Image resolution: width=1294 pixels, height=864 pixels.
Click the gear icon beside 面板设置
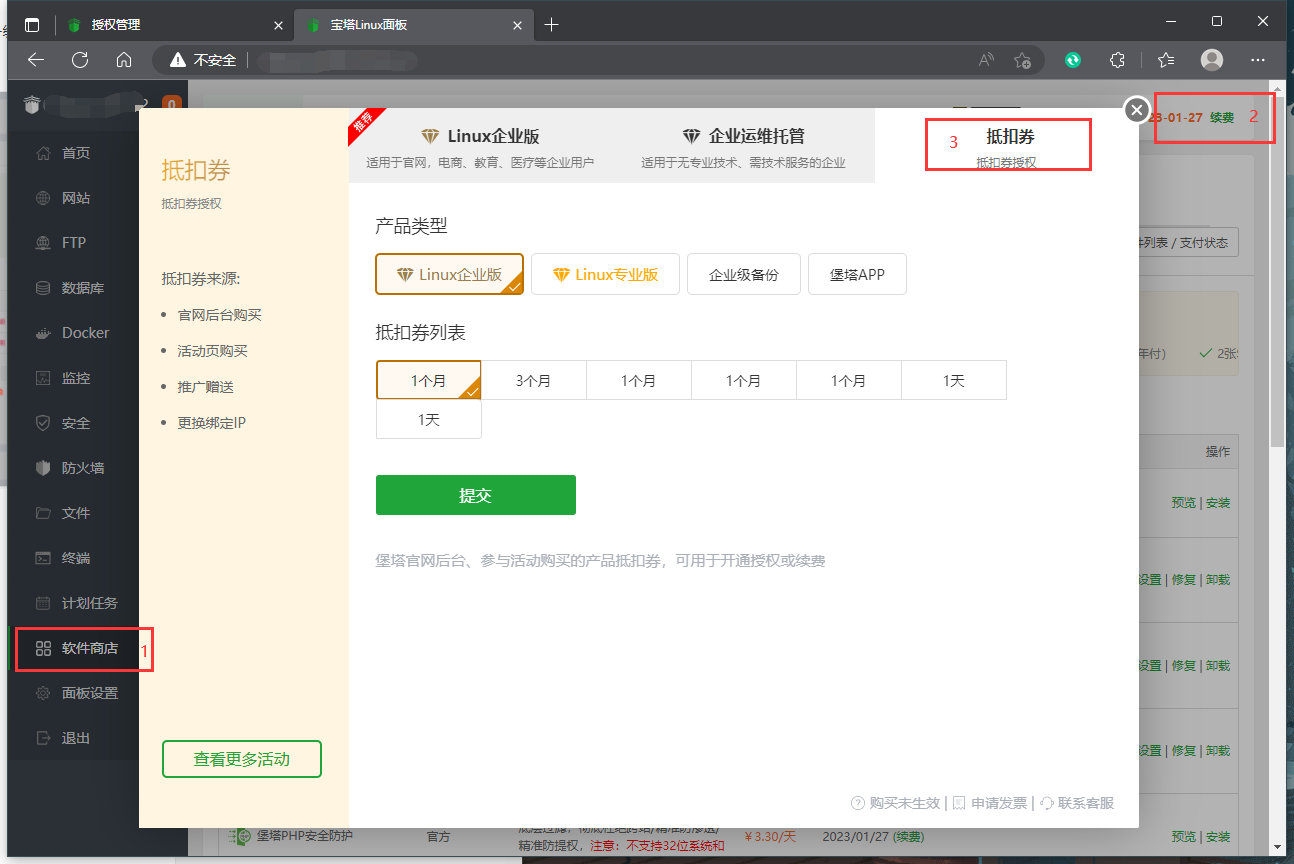click(x=43, y=693)
